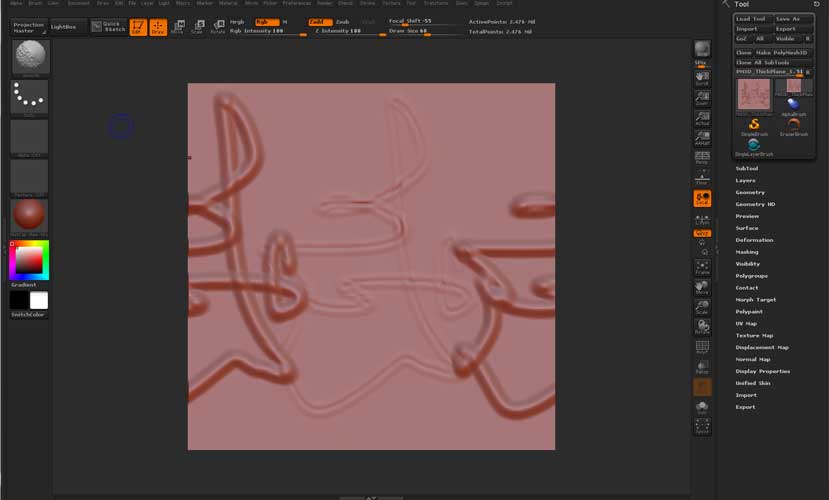Viewport: 829px width, 500px height.
Task: Click the tool Export button at panel top
Action: [x=793, y=29]
